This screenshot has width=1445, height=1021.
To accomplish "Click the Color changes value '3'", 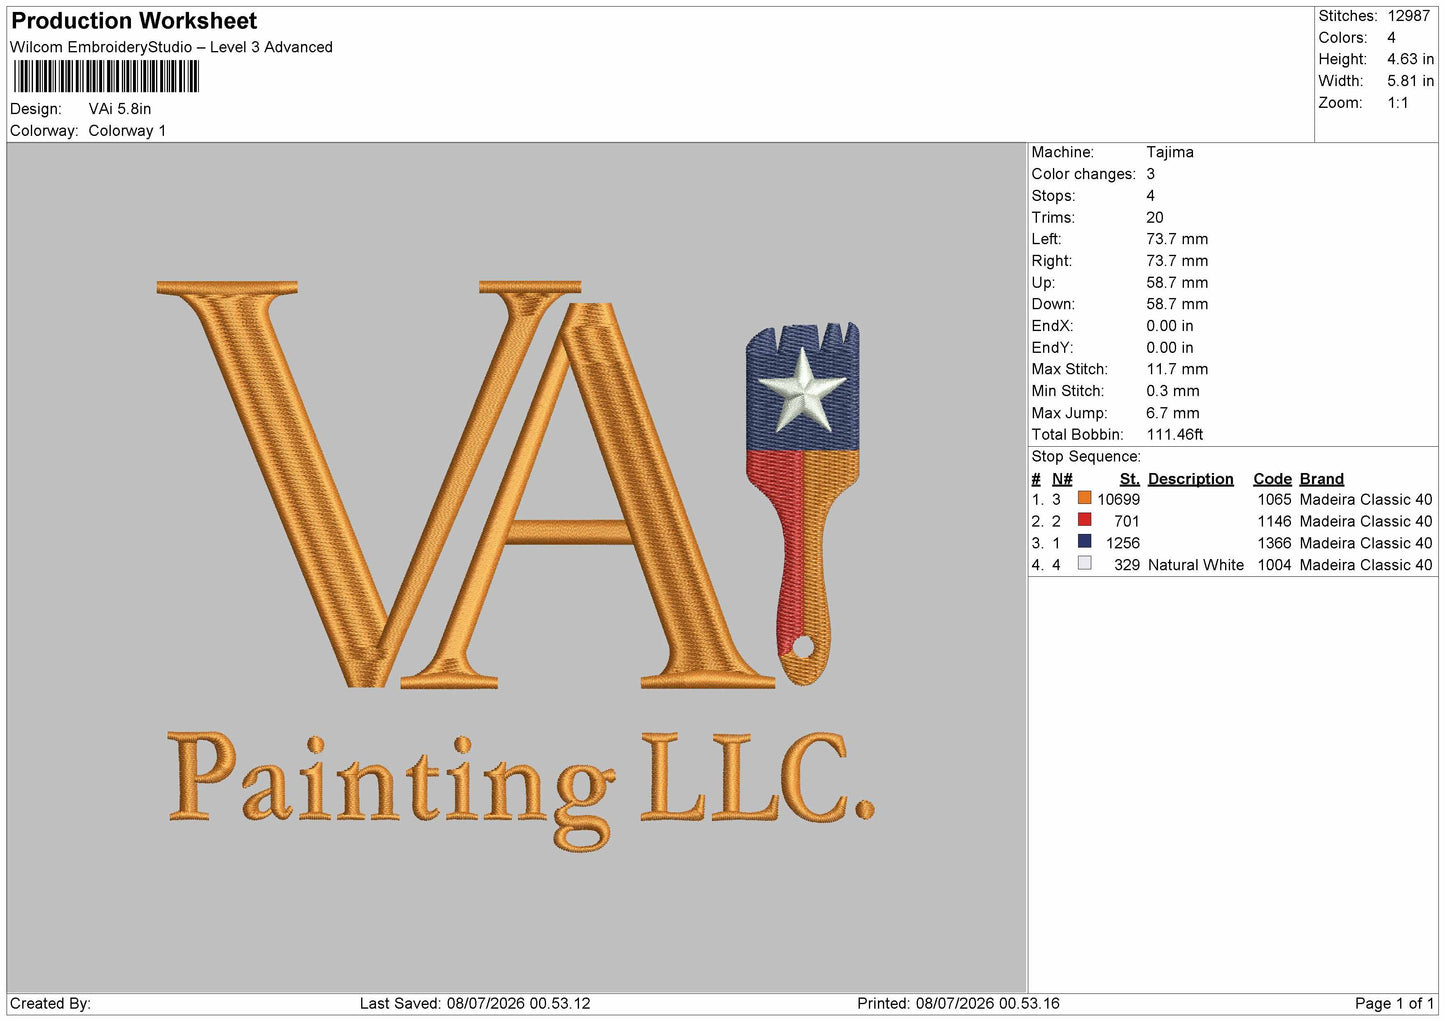I will tap(1150, 174).
